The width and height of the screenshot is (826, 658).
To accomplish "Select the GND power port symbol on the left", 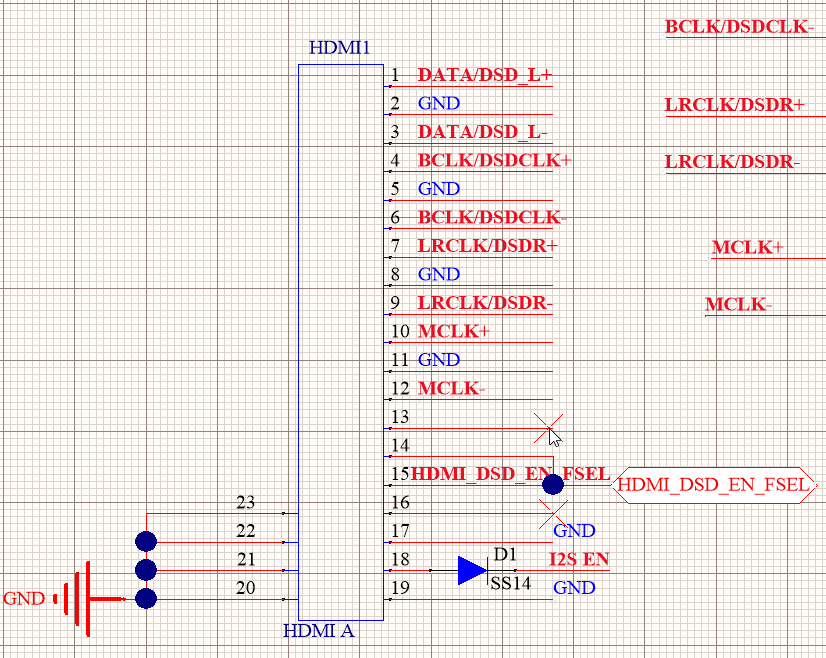I will coord(90,598).
